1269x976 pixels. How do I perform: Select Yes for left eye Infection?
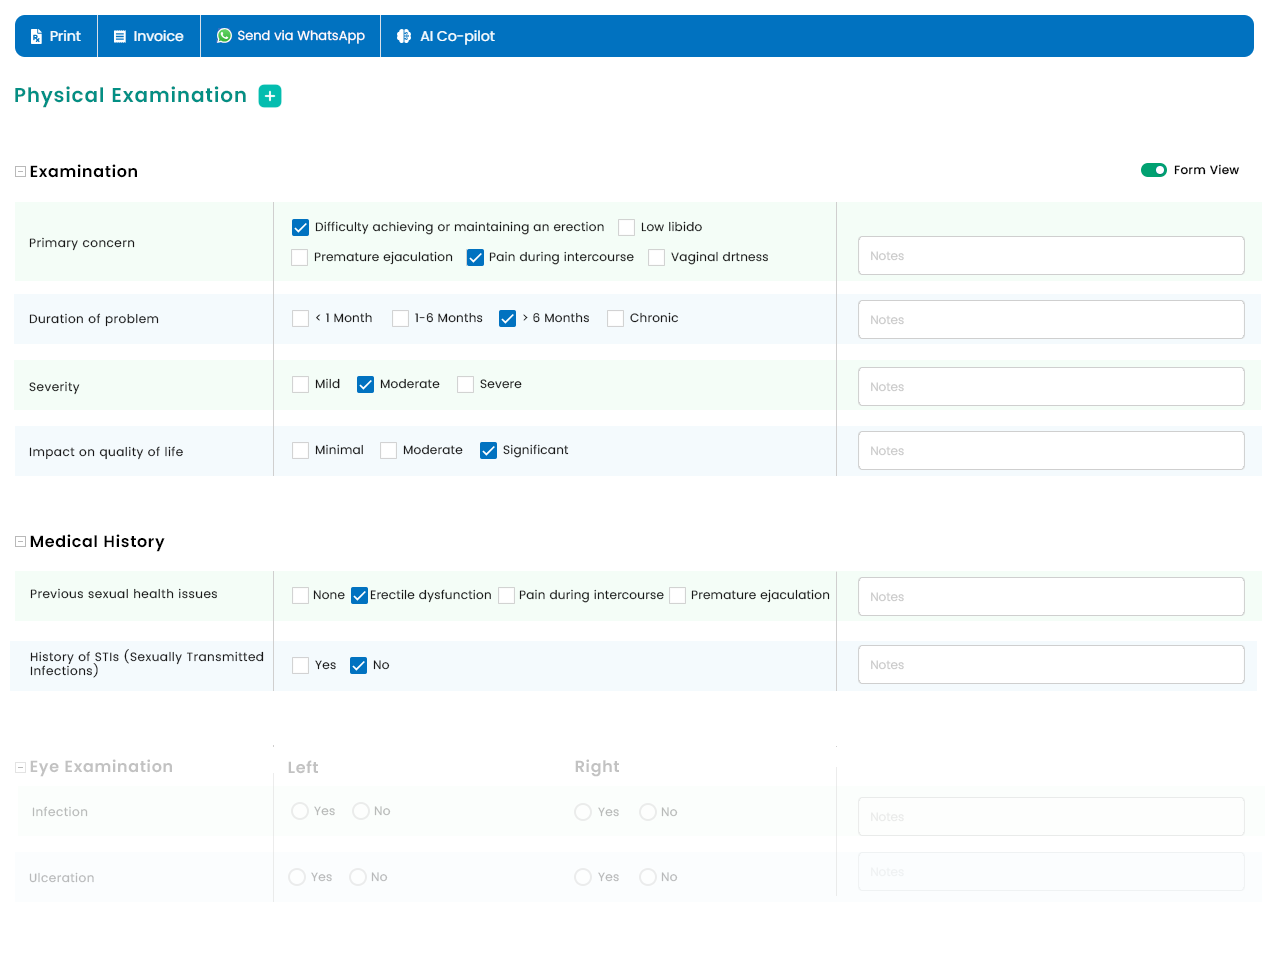click(300, 811)
